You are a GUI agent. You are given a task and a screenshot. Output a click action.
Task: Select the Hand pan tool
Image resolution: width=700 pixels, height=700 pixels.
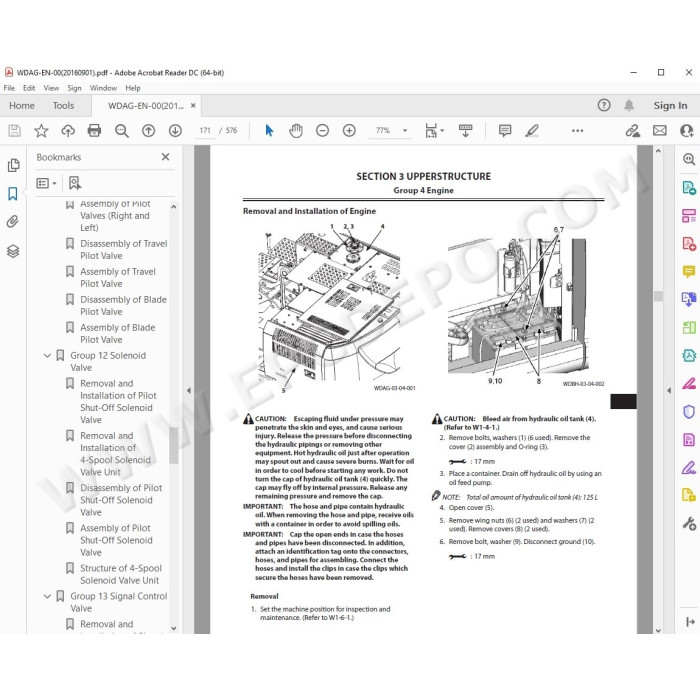point(296,130)
